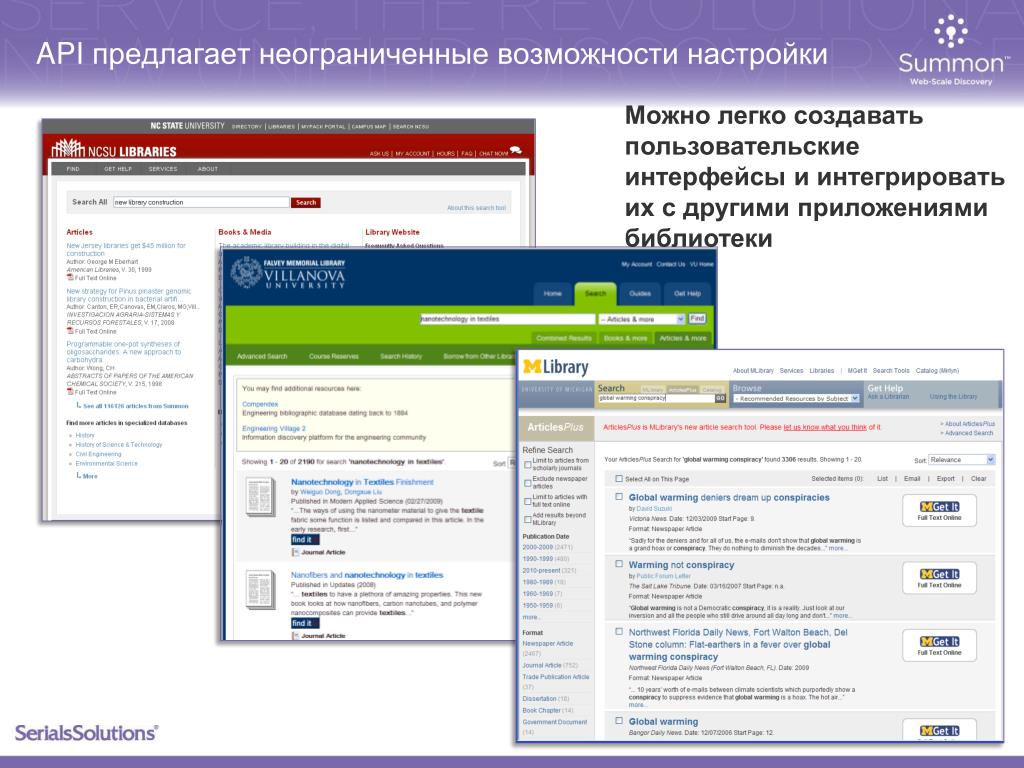Image resolution: width=1024 pixels, height=768 pixels.
Task: Check Add results beyond MLibrary
Action: coord(528,519)
